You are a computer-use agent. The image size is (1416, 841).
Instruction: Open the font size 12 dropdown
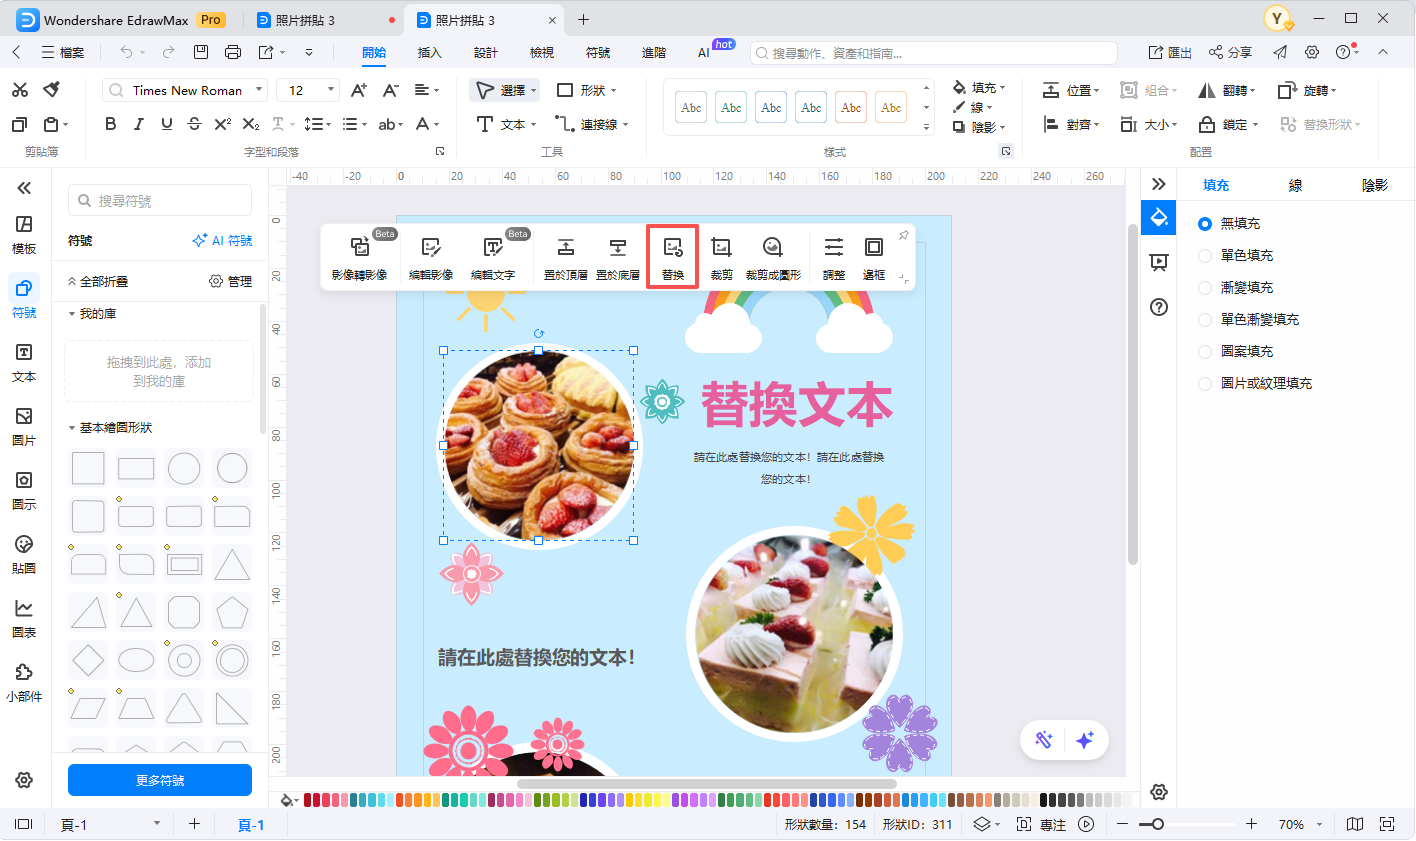(329, 90)
